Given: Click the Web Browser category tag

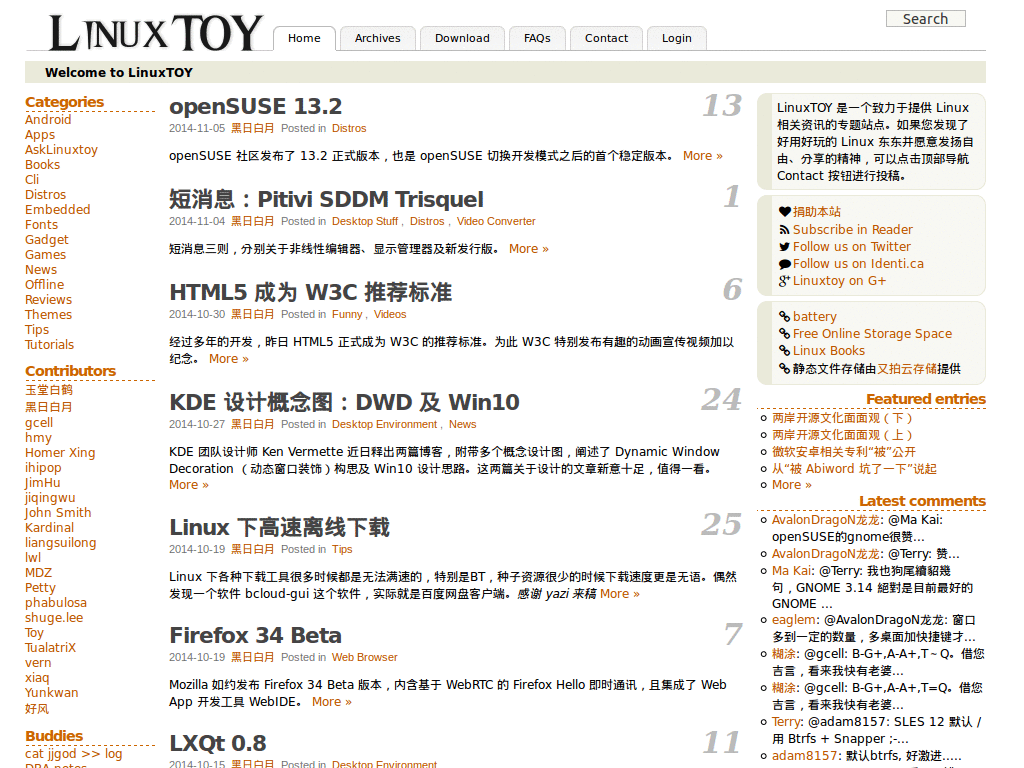Looking at the screenshot, I should 364,658.
